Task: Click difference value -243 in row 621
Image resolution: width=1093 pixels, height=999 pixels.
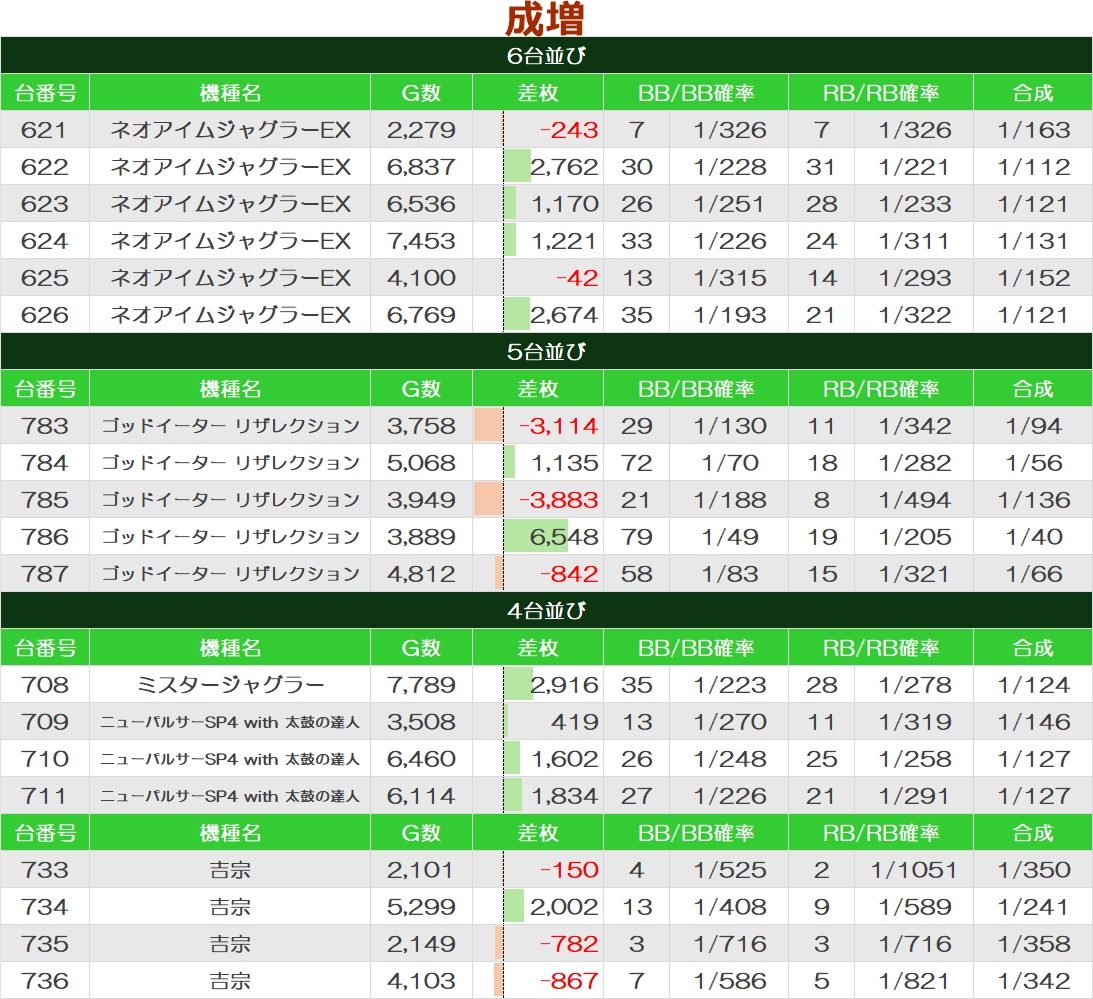Action: pyautogui.click(x=569, y=130)
